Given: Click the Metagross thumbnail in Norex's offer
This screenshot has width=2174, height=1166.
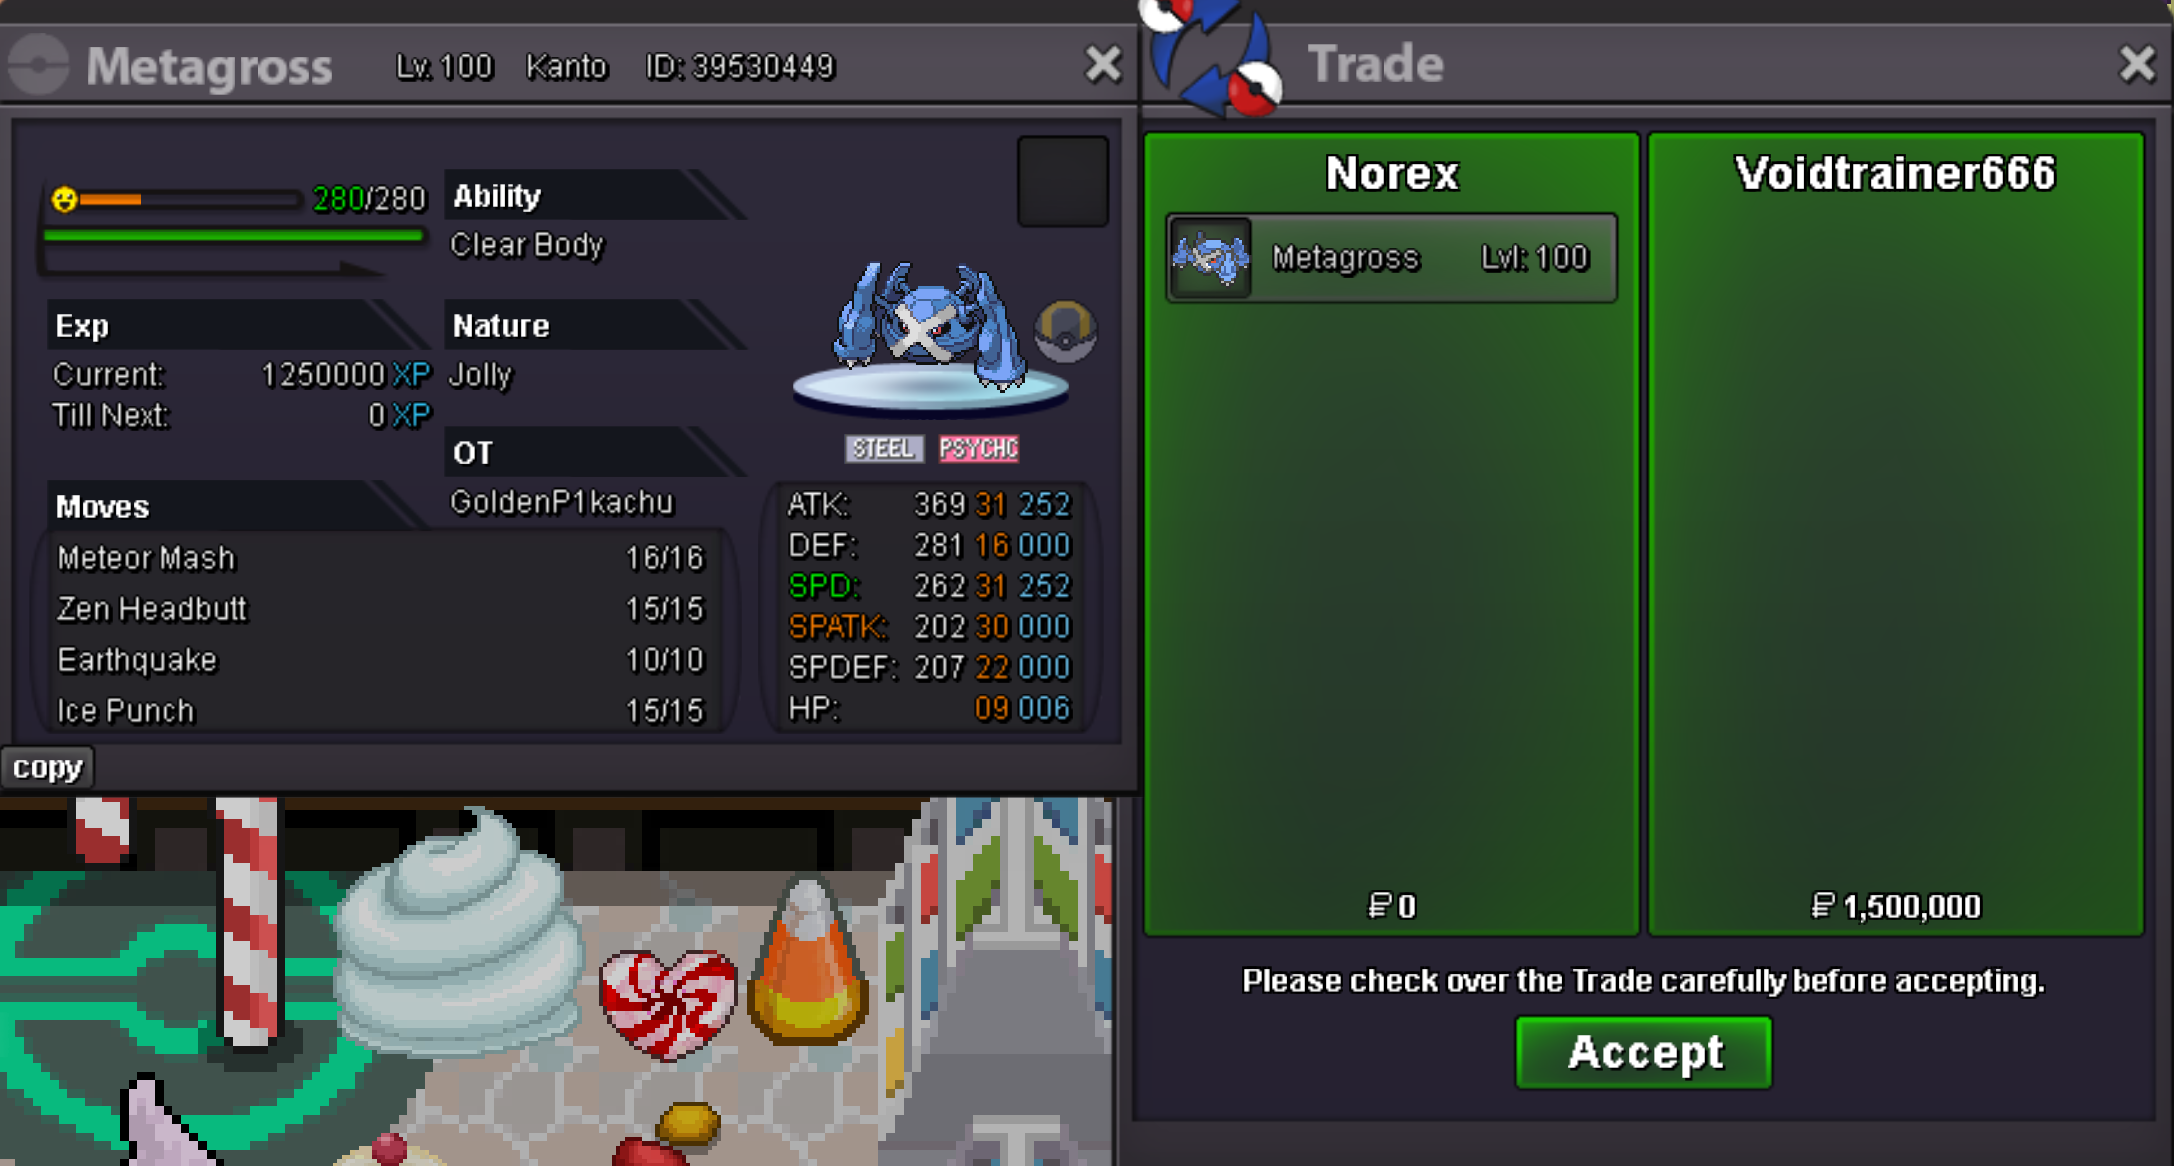Looking at the screenshot, I should point(1211,258).
